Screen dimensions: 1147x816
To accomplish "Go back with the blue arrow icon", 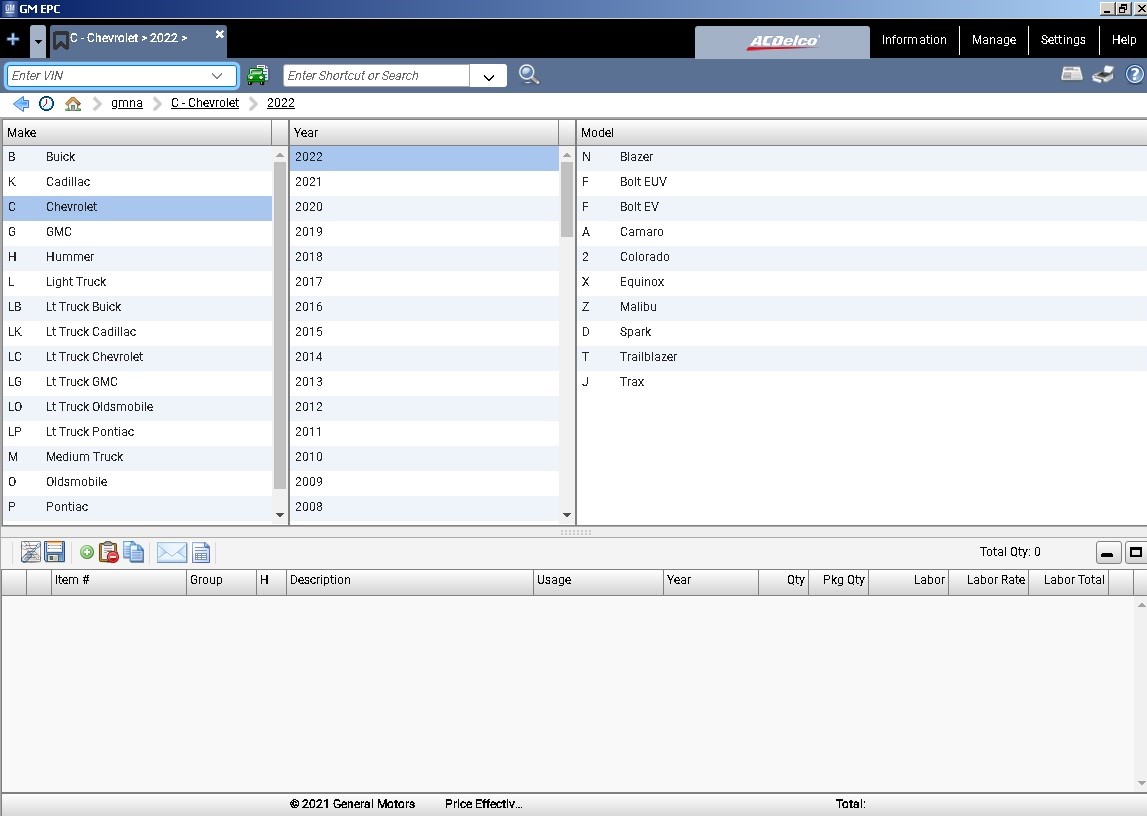I will pyautogui.click(x=21, y=103).
